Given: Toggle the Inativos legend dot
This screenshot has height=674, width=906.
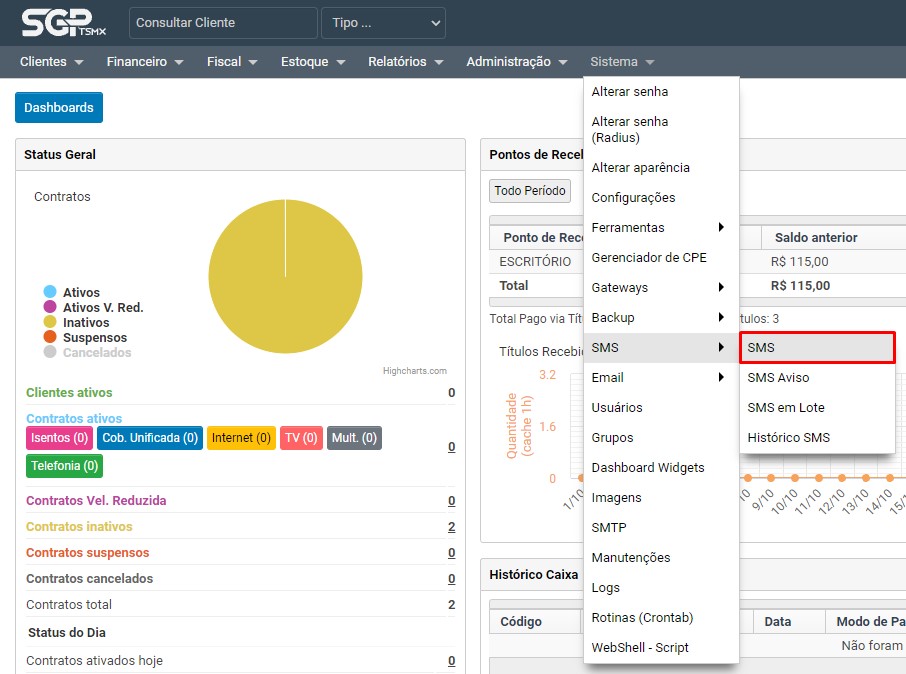Looking at the screenshot, I should pos(50,322).
